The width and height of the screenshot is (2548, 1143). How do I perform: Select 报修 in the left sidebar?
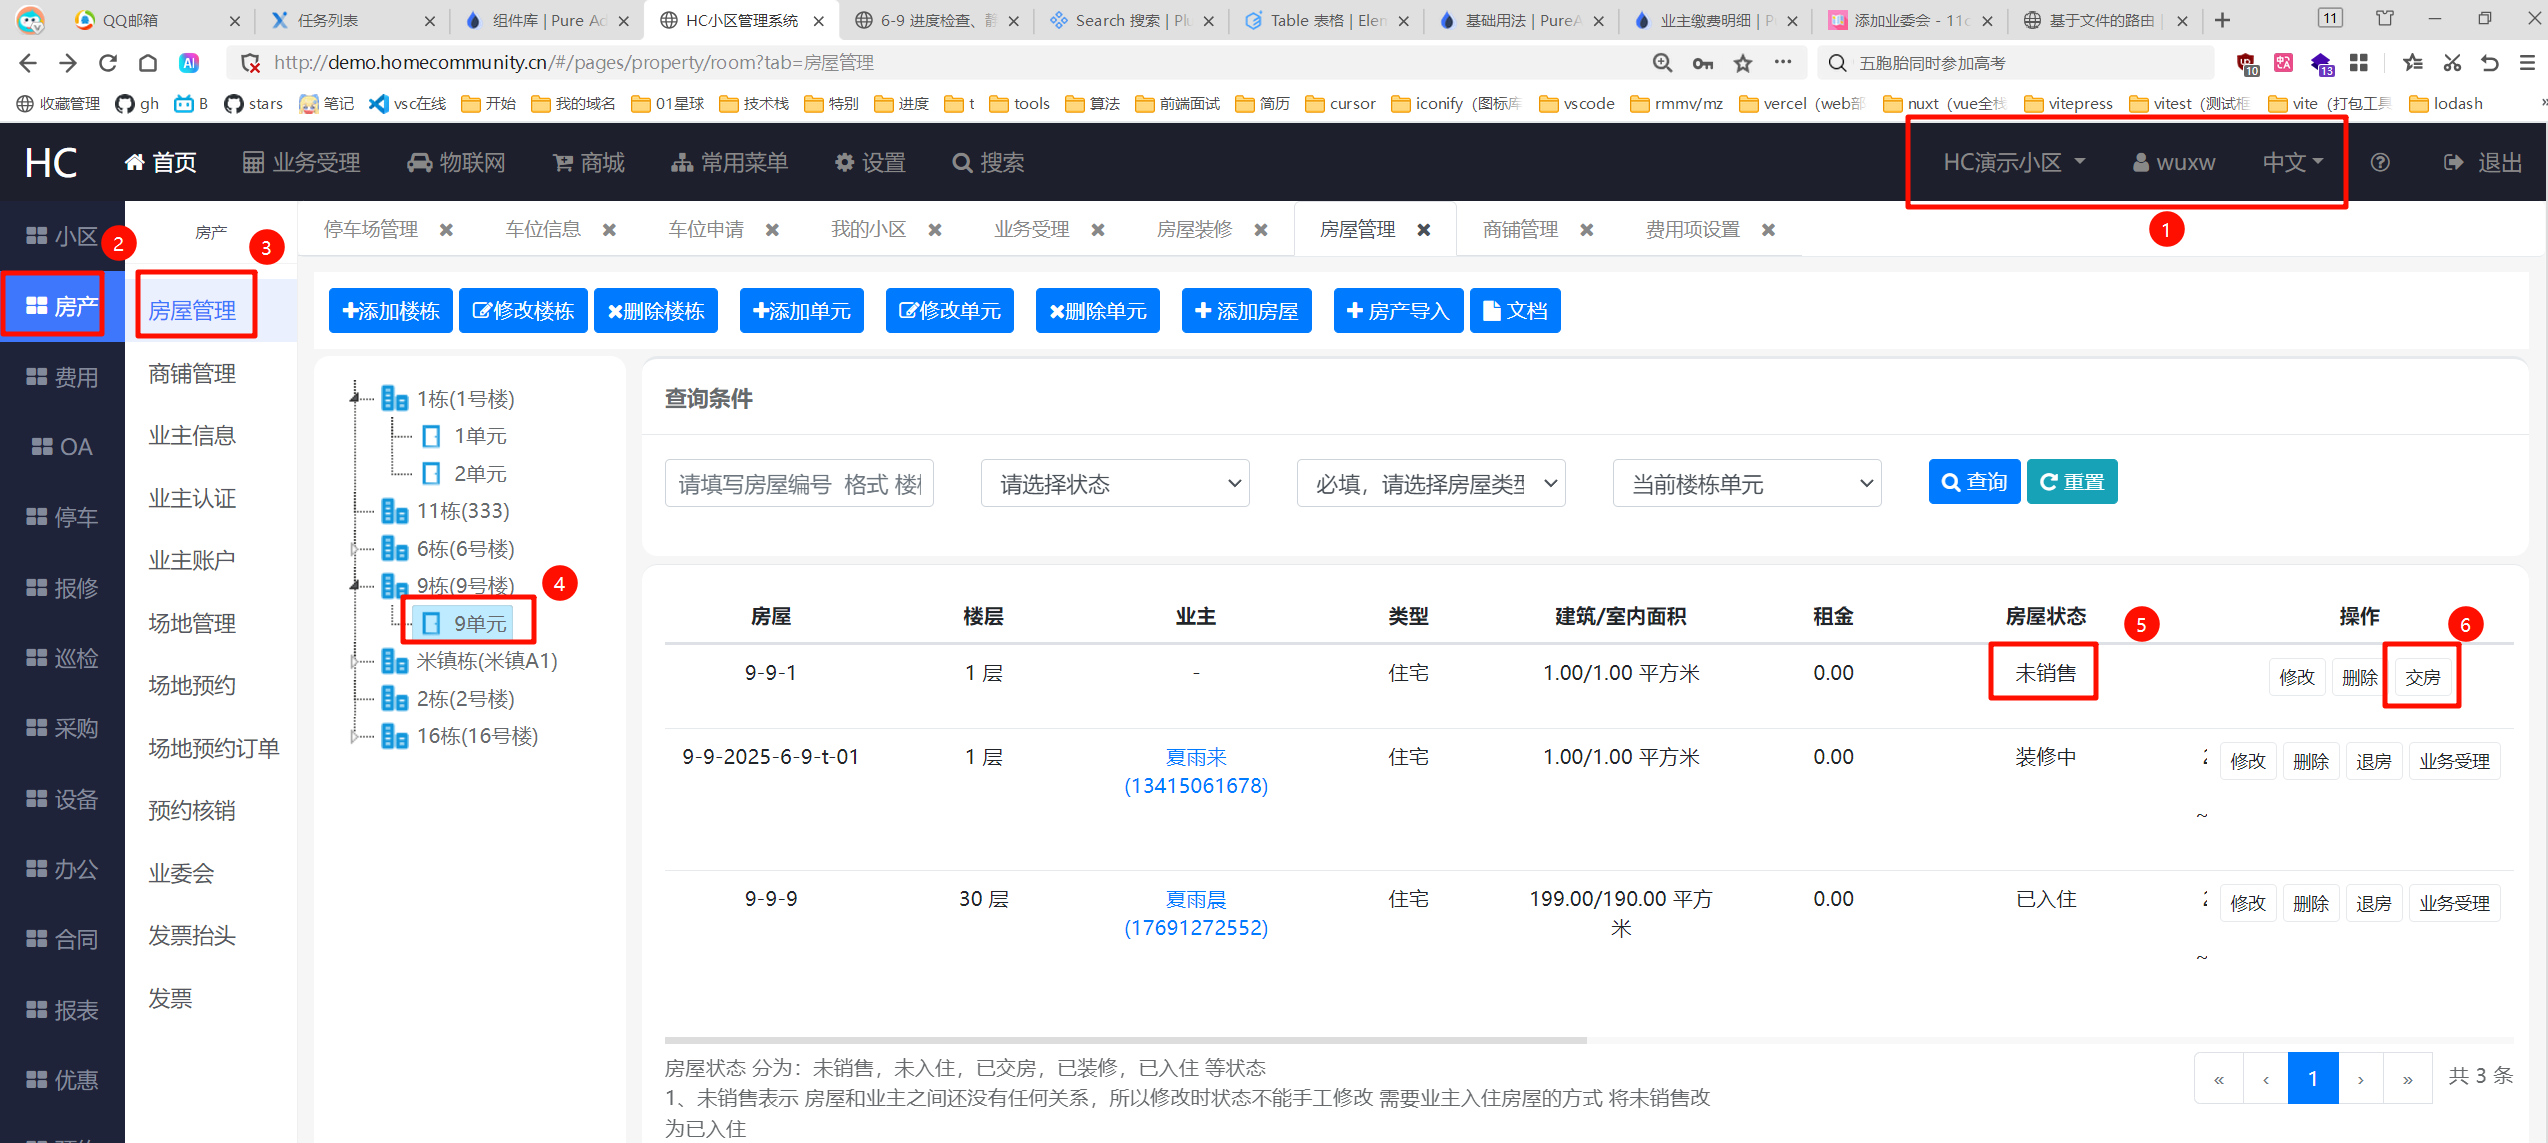(62, 588)
